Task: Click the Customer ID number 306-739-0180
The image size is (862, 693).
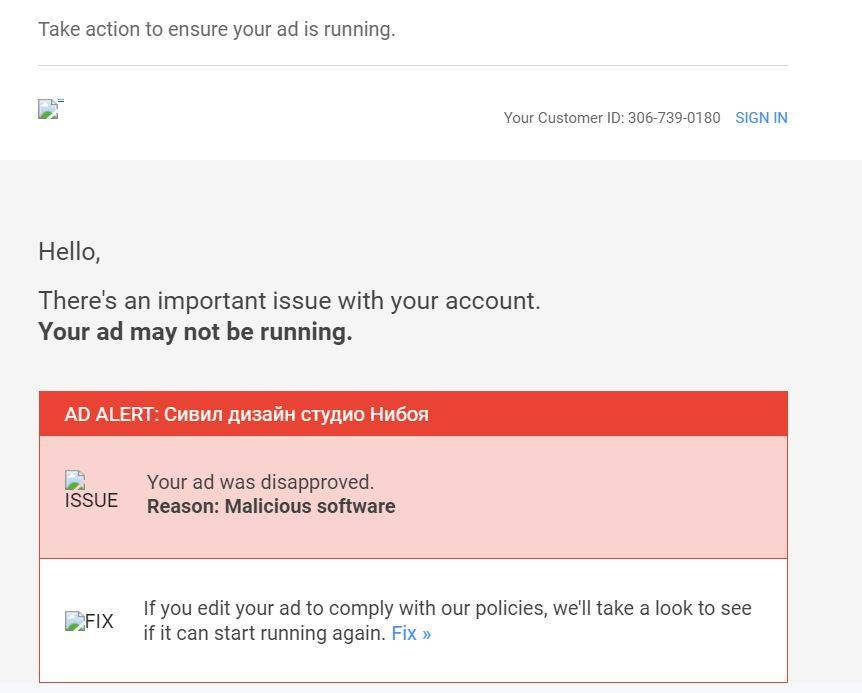Action: point(674,118)
